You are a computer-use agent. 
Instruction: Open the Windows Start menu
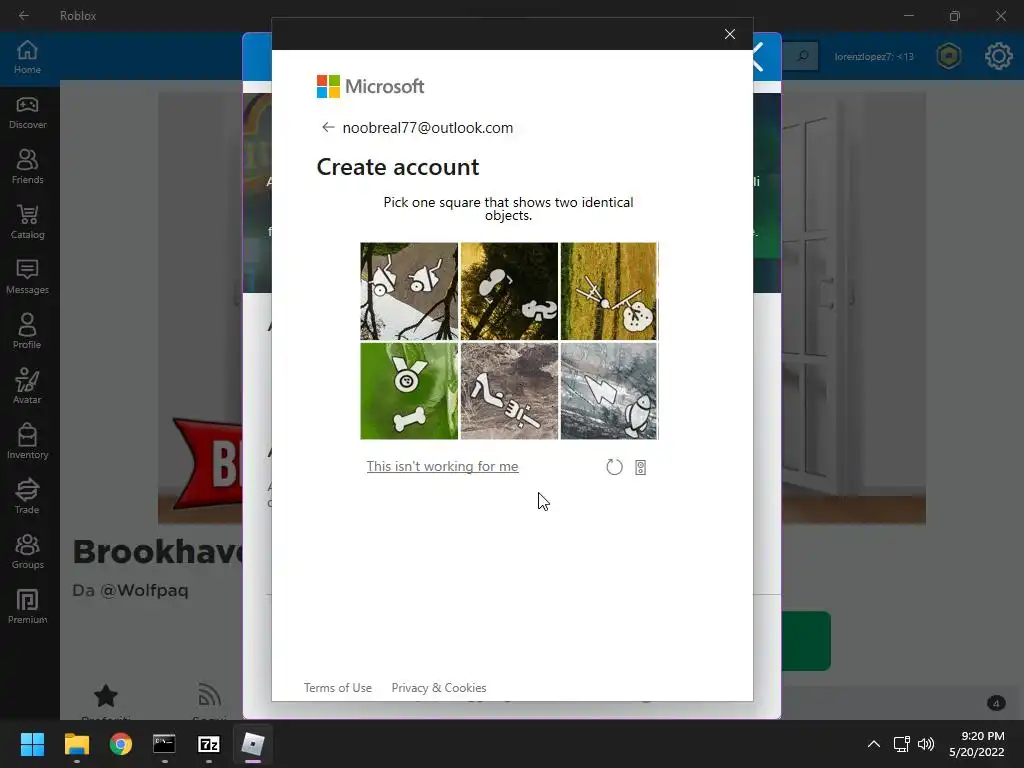[32, 744]
